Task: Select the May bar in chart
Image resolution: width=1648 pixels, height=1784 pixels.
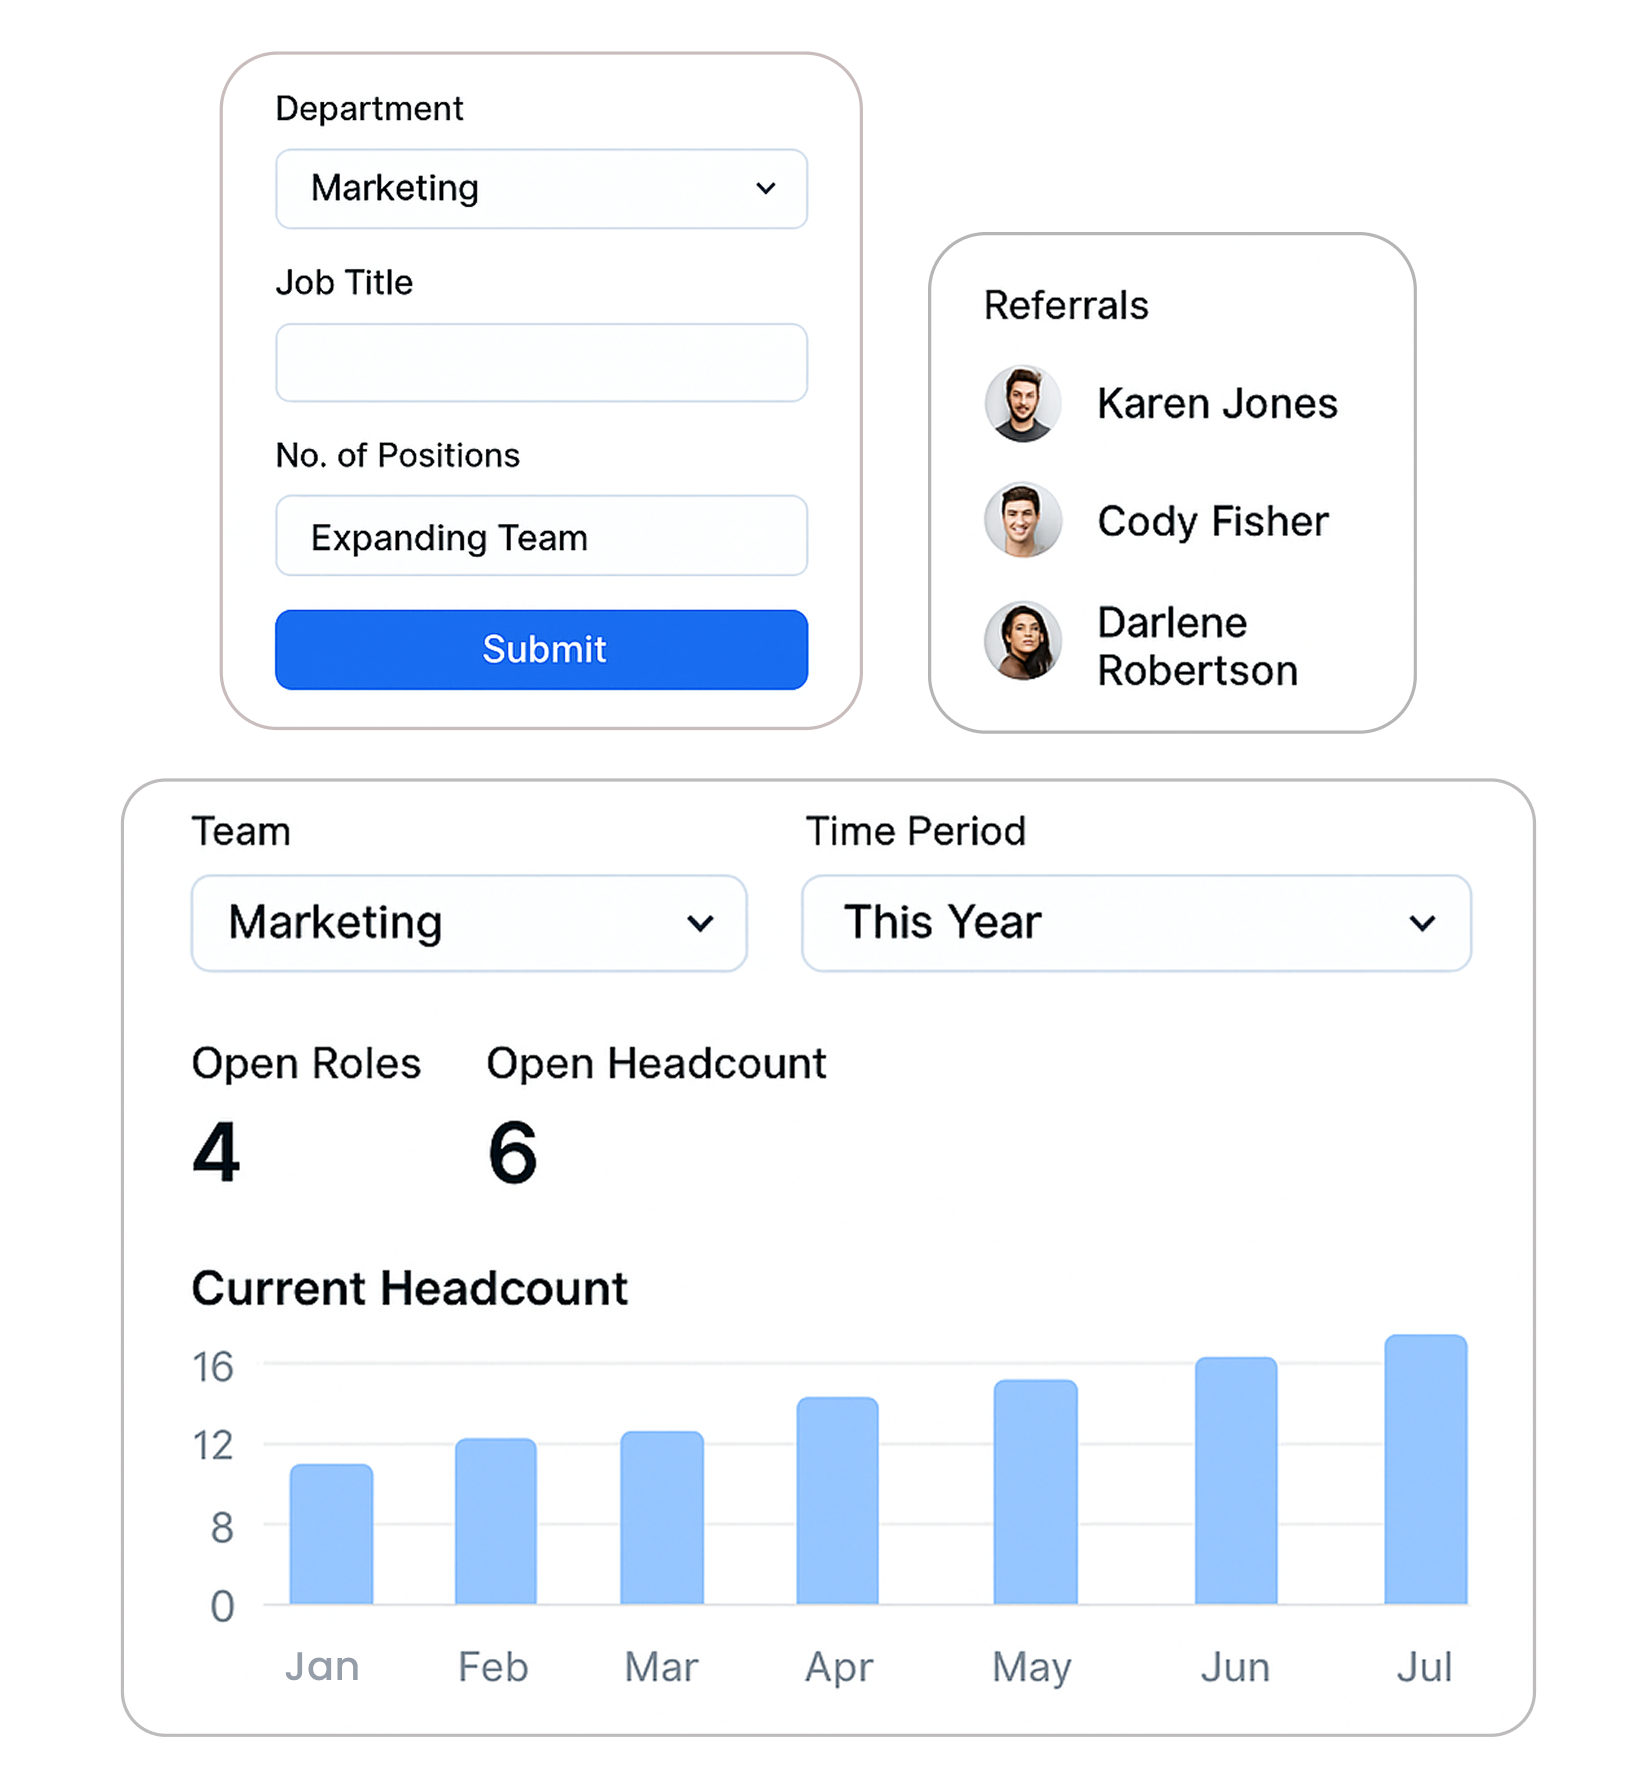Action: [1035, 1492]
